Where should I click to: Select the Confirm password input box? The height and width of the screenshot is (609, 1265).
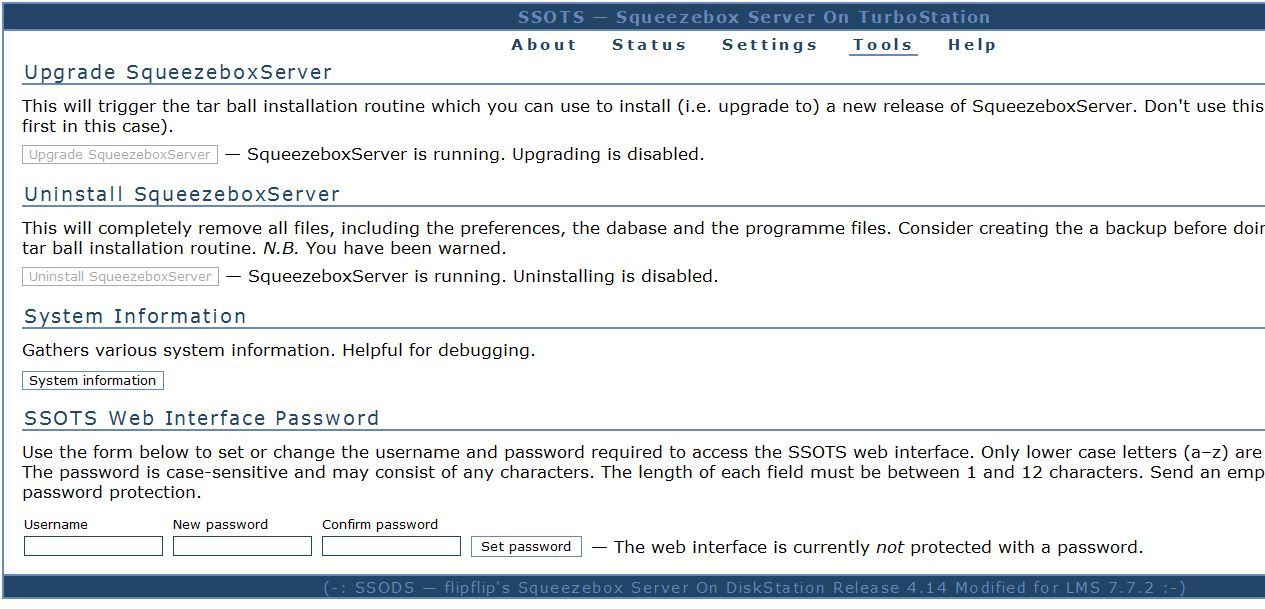click(x=391, y=547)
